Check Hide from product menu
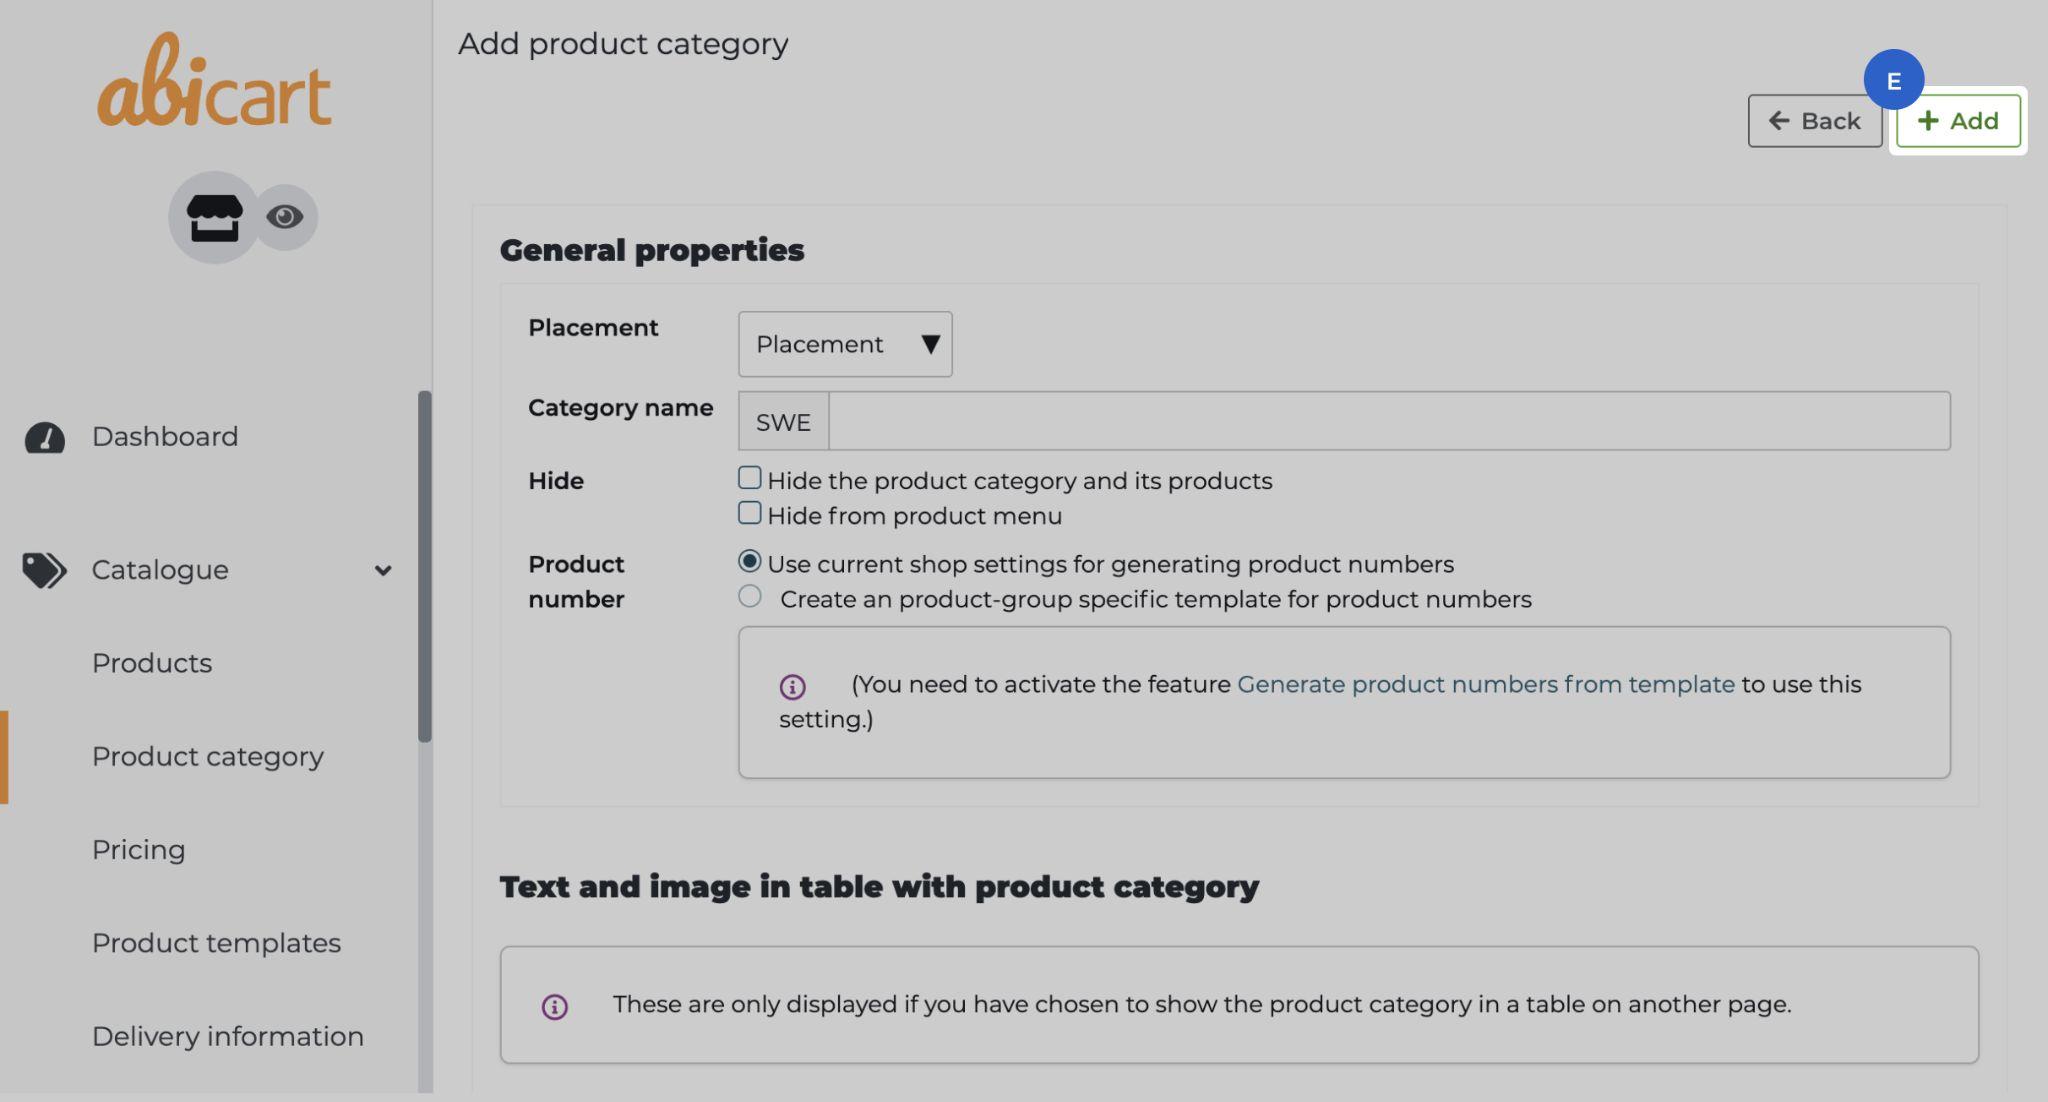This screenshot has height=1102, width=2048. click(x=749, y=513)
